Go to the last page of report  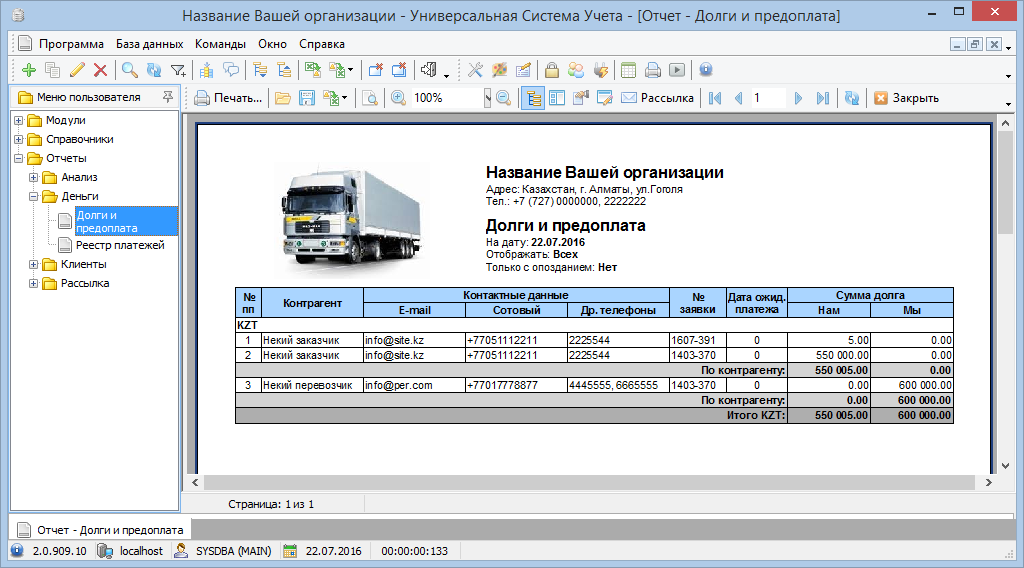click(822, 98)
